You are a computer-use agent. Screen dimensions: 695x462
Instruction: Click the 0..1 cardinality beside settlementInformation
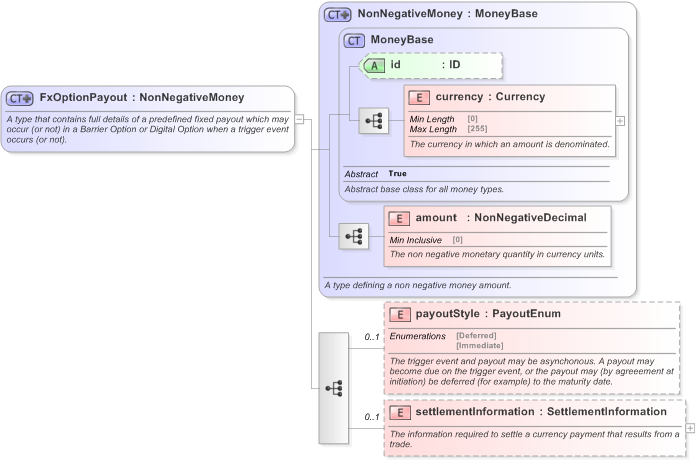pyautogui.click(x=372, y=417)
